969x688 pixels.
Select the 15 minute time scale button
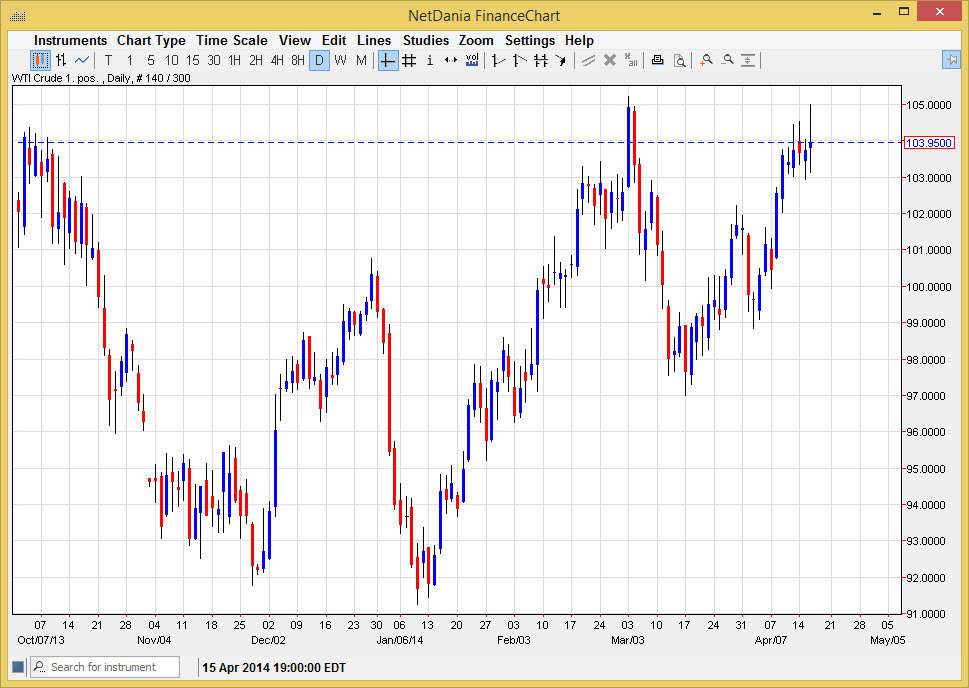click(192, 61)
